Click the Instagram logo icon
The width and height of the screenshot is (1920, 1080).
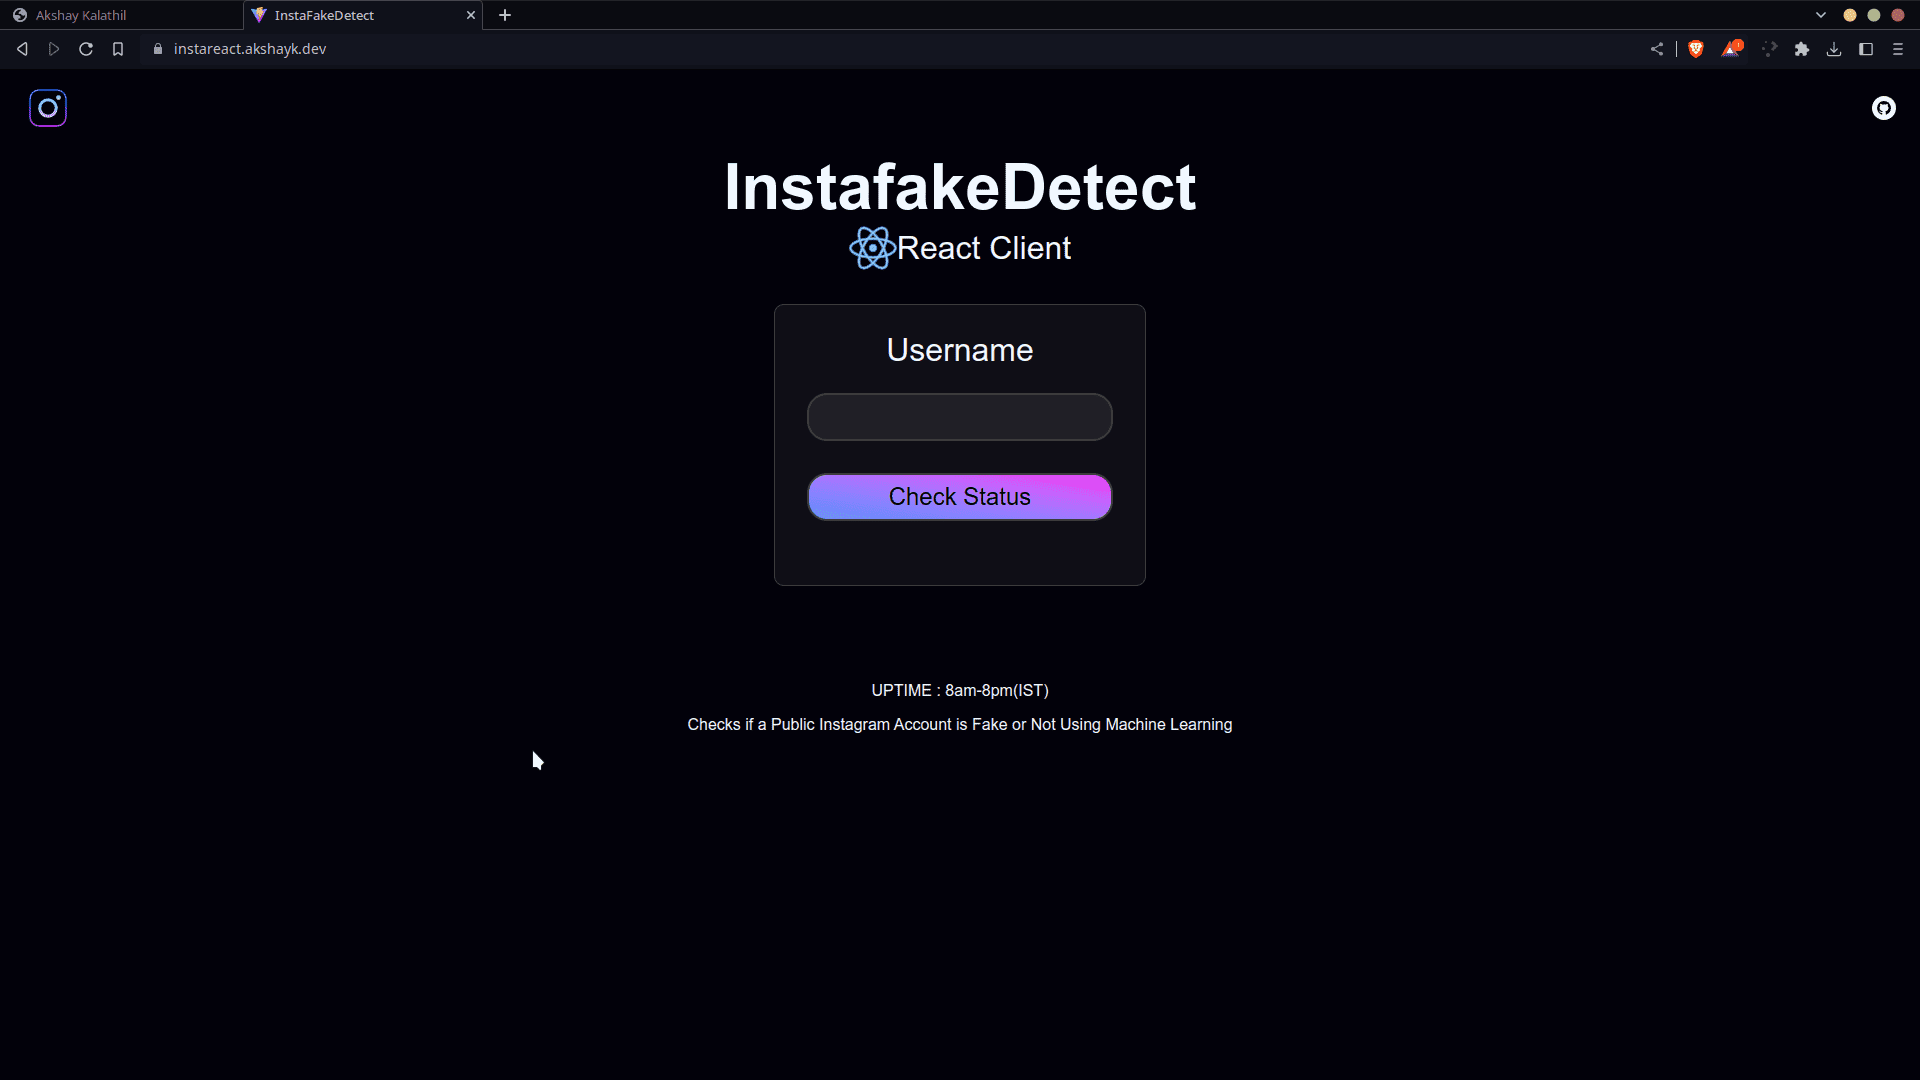48,108
